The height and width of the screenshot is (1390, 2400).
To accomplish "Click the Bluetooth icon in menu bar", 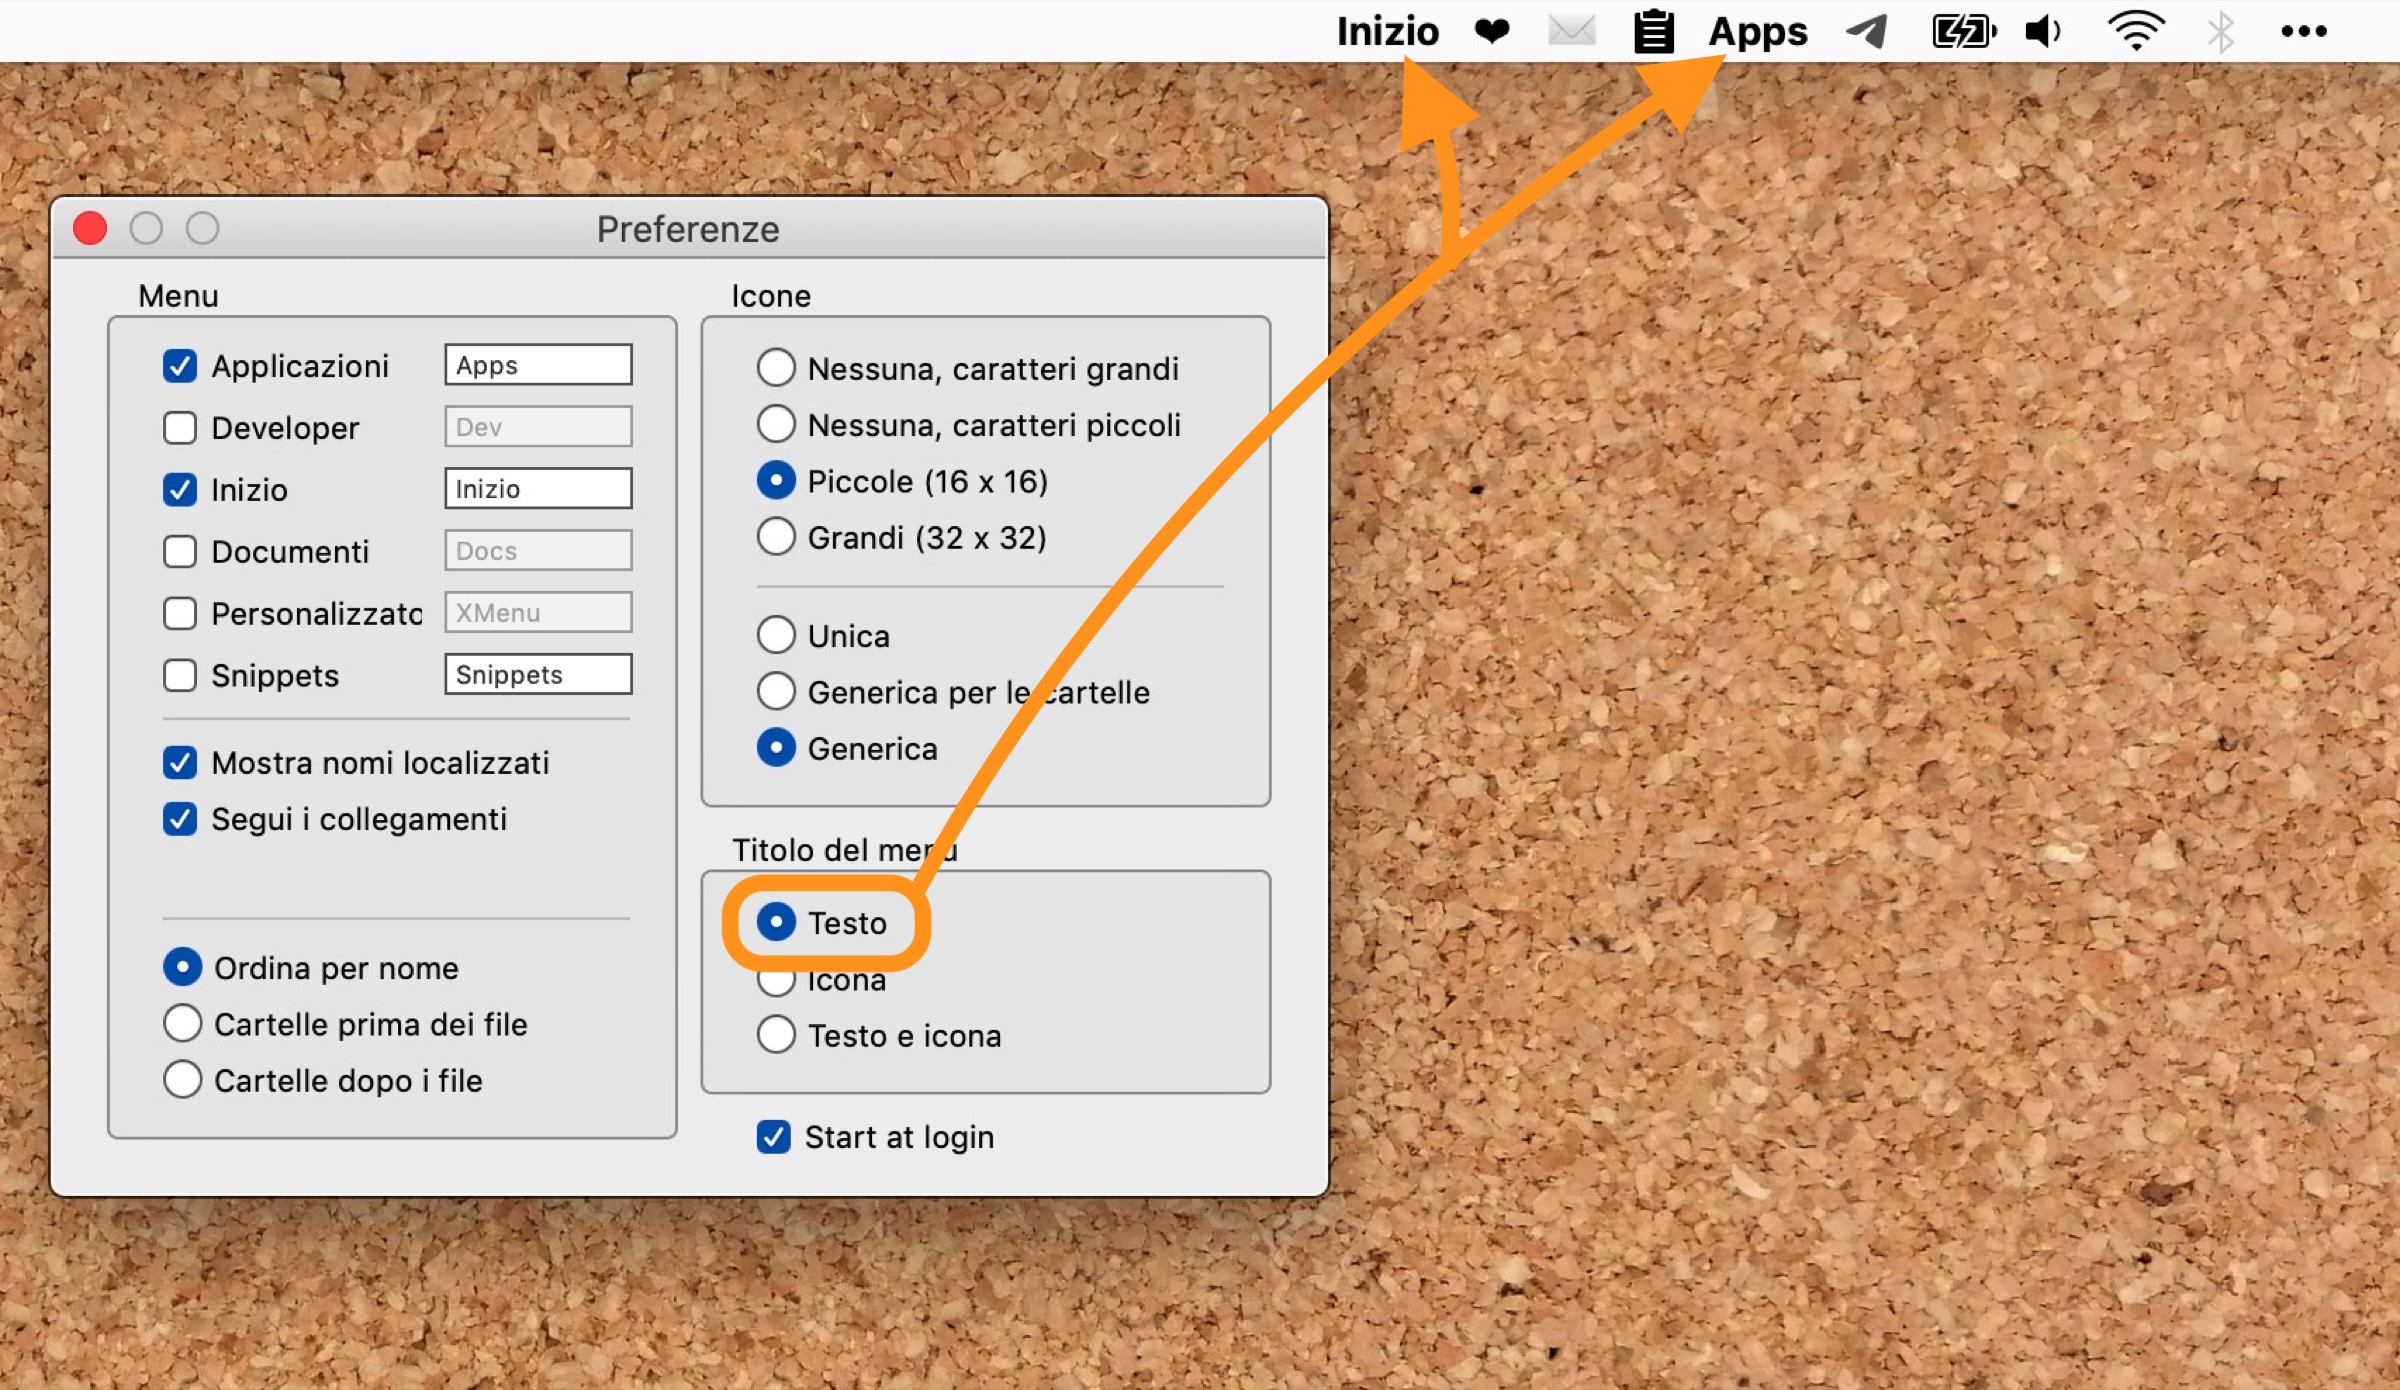I will coord(2220,32).
